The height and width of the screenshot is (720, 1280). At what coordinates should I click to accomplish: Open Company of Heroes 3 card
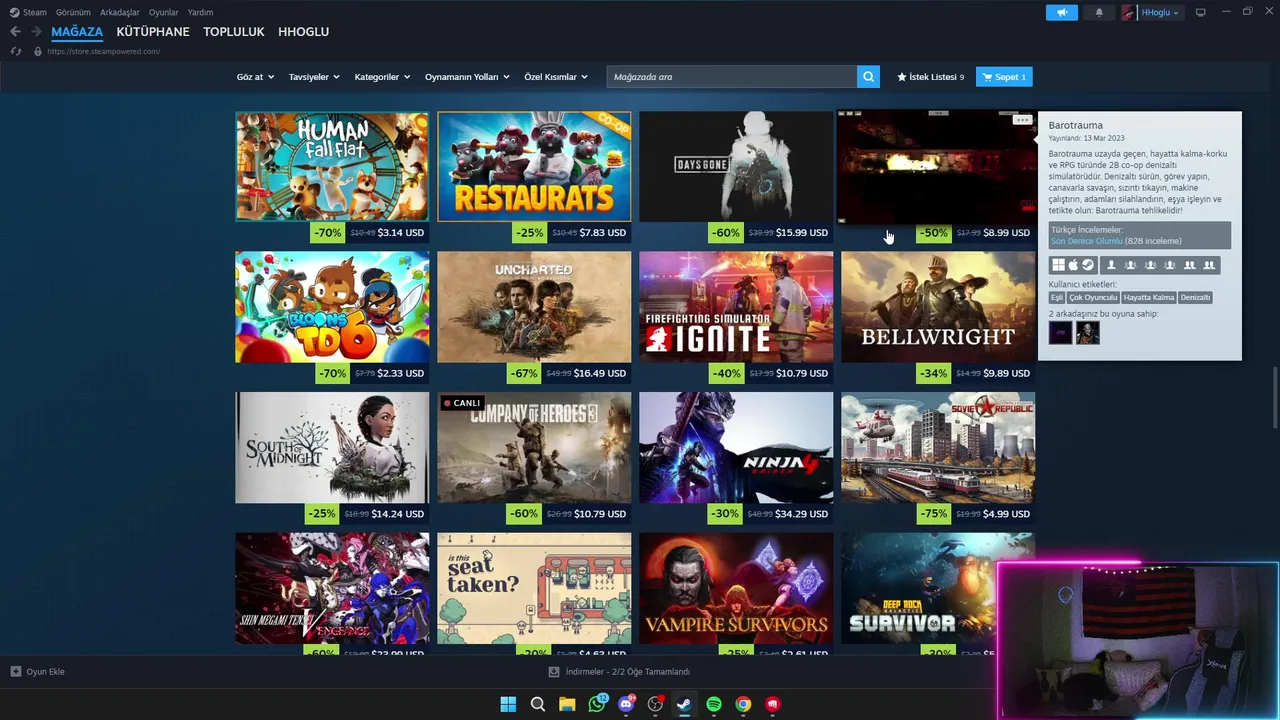click(534, 447)
